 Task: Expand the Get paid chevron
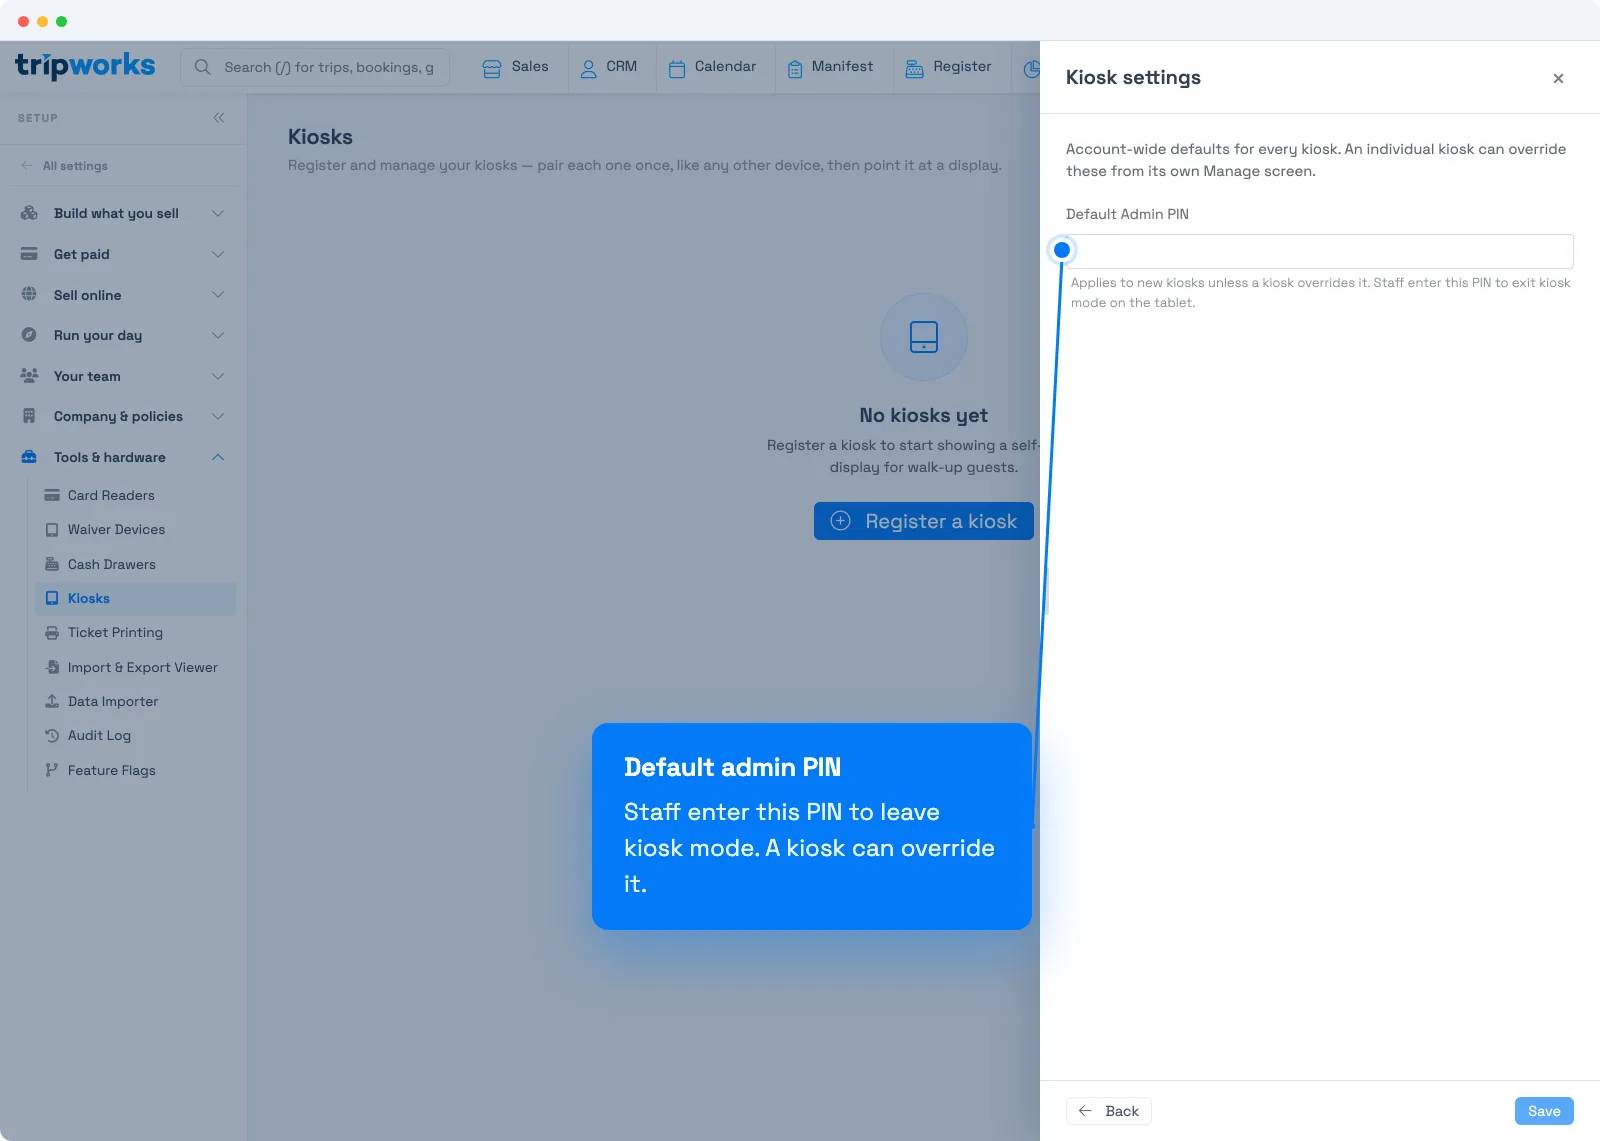(x=218, y=254)
